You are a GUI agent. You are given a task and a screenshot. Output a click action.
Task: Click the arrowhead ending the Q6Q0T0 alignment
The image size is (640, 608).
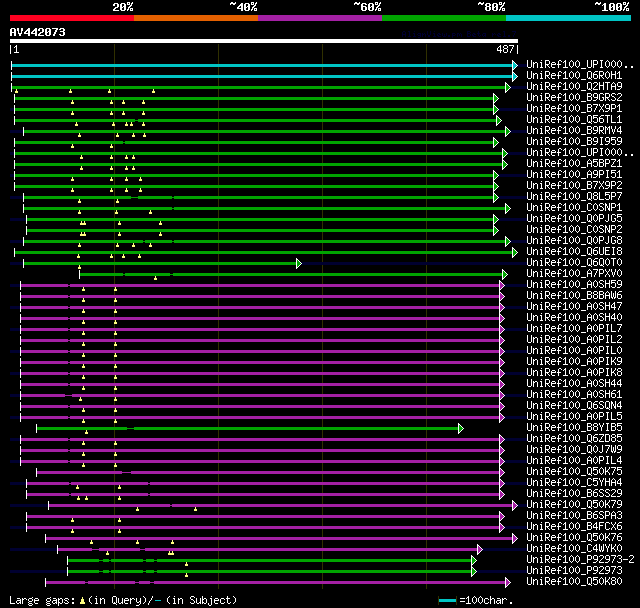tap(298, 263)
